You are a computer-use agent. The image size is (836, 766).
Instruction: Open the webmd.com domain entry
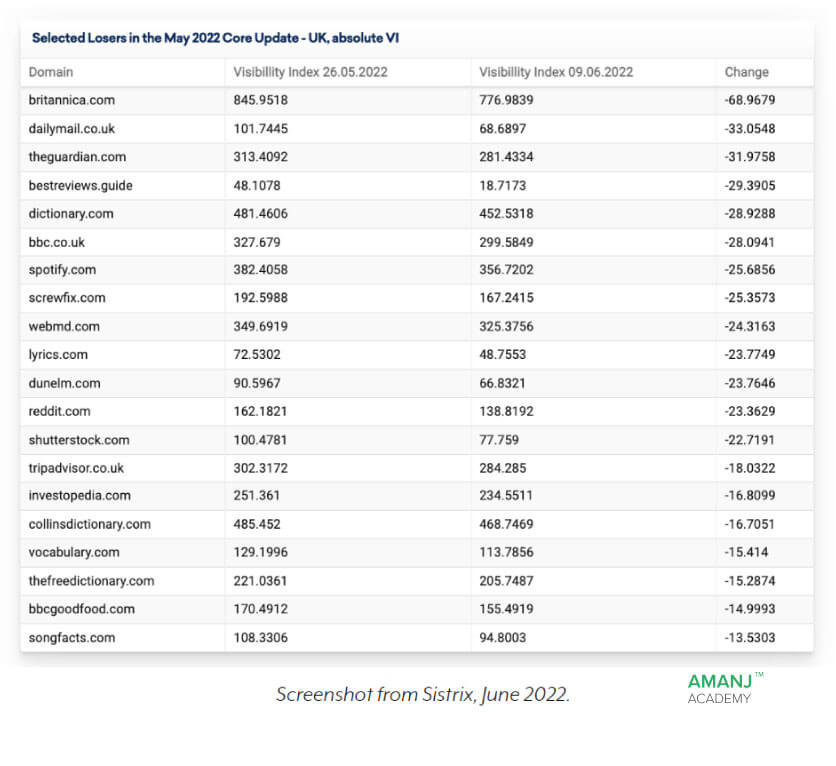[64, 326]
